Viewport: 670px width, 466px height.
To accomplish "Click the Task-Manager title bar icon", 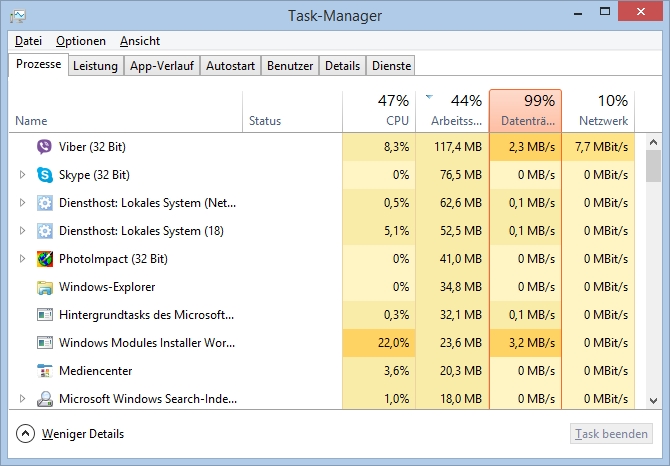I will click(x=18, y=16).
